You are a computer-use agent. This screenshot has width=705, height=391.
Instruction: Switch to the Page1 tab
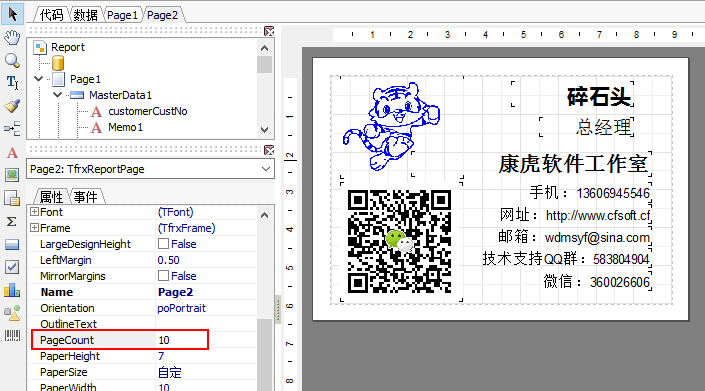[122, 15]
